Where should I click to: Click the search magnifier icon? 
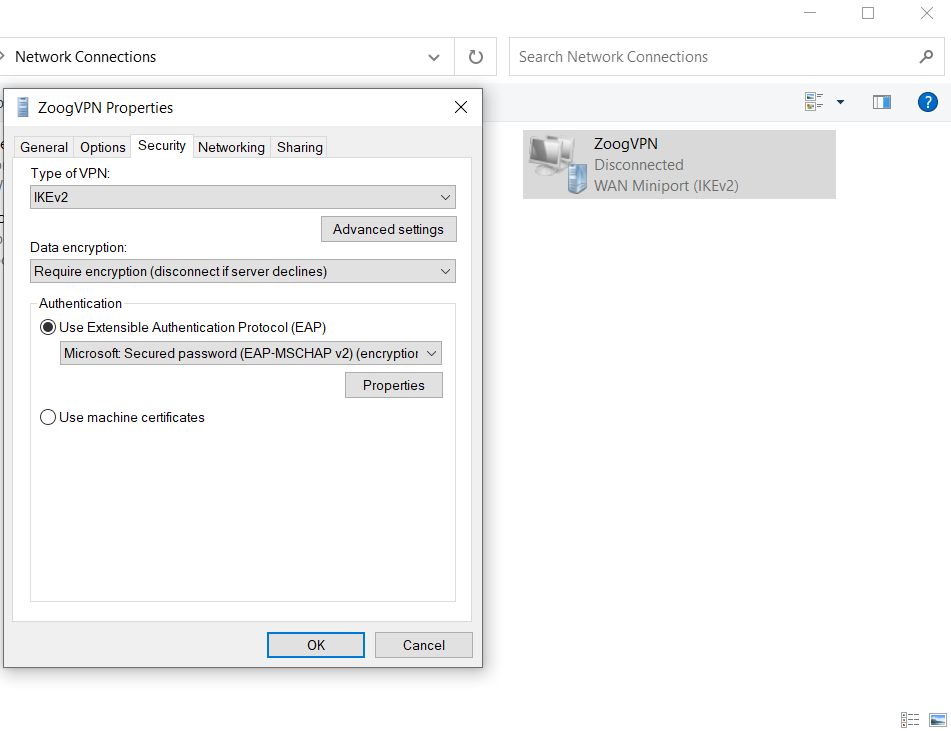(x=926, y=57)
